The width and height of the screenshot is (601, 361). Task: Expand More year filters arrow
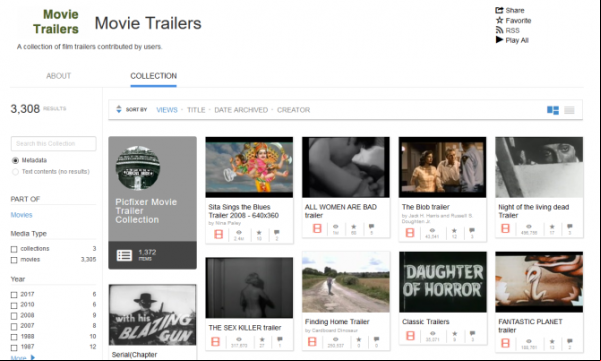[33, 358]
